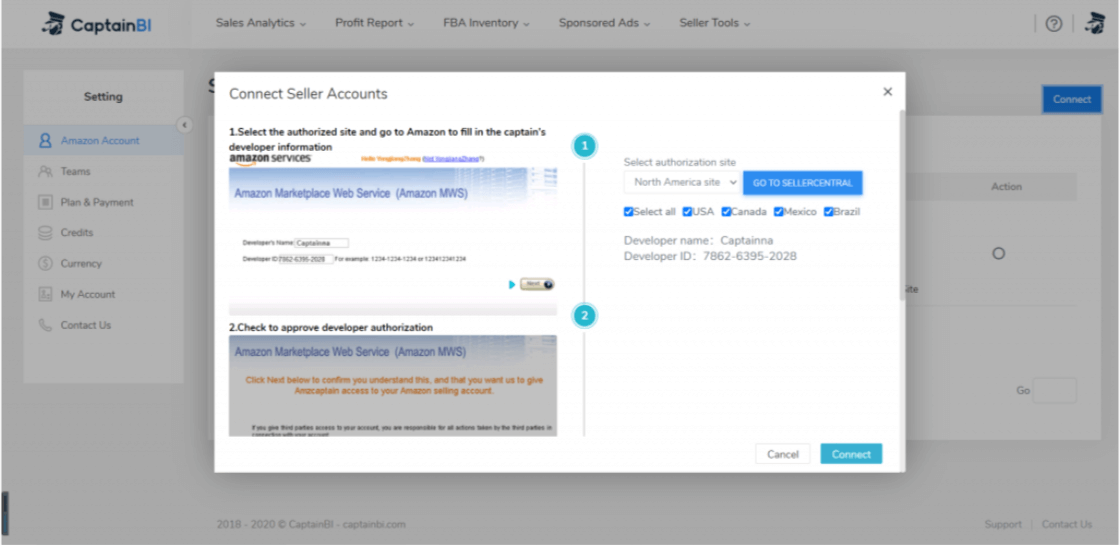Open the Seller Tools menu
1120x545 pixels.
pos(715,23)
